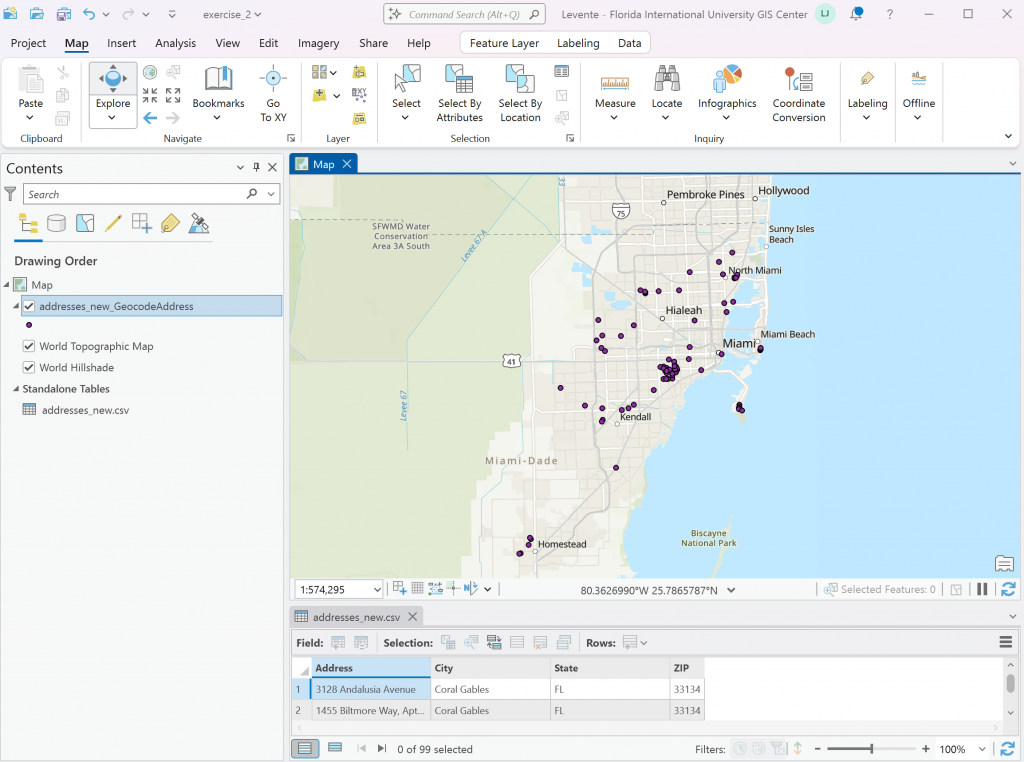Click the Add Graphics Layer icon
Viewport: 1024px width, 762px height.
(x=359, y=118)
